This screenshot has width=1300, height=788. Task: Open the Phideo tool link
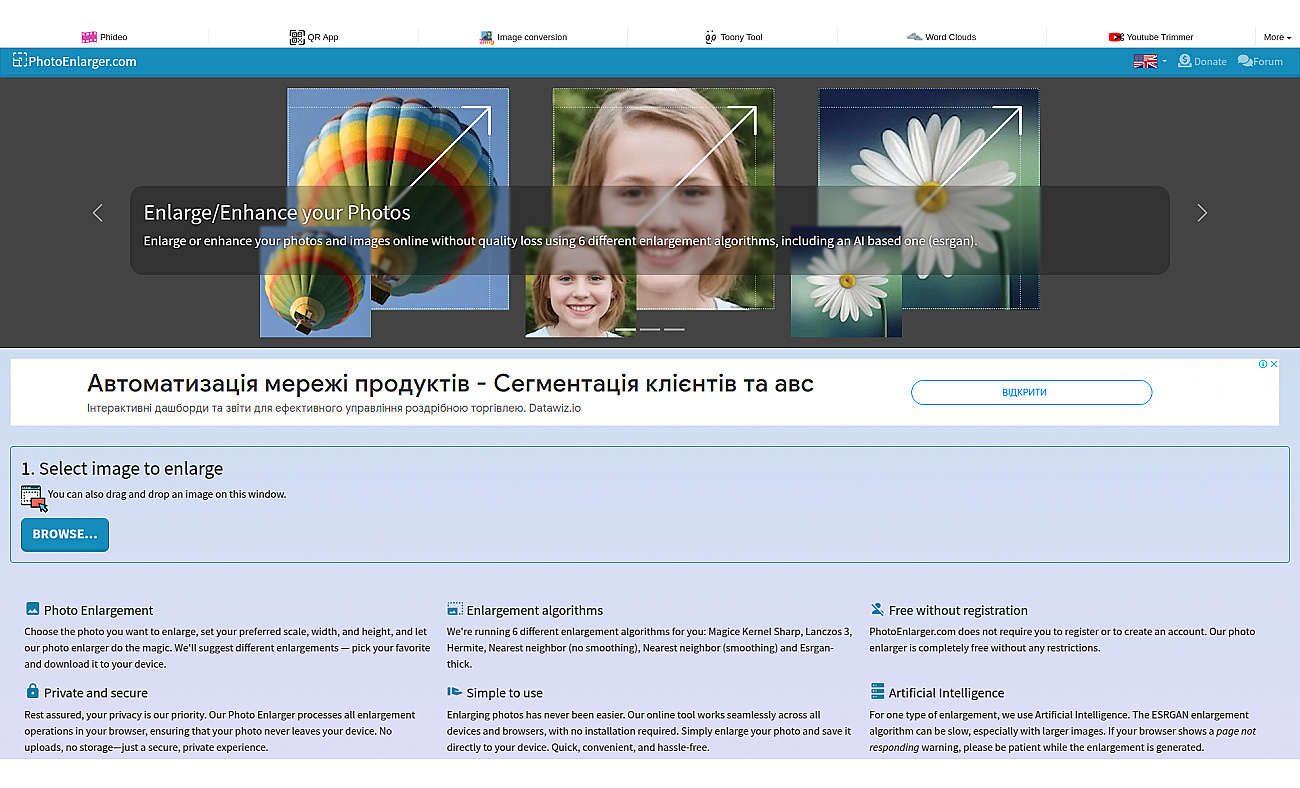104,37
